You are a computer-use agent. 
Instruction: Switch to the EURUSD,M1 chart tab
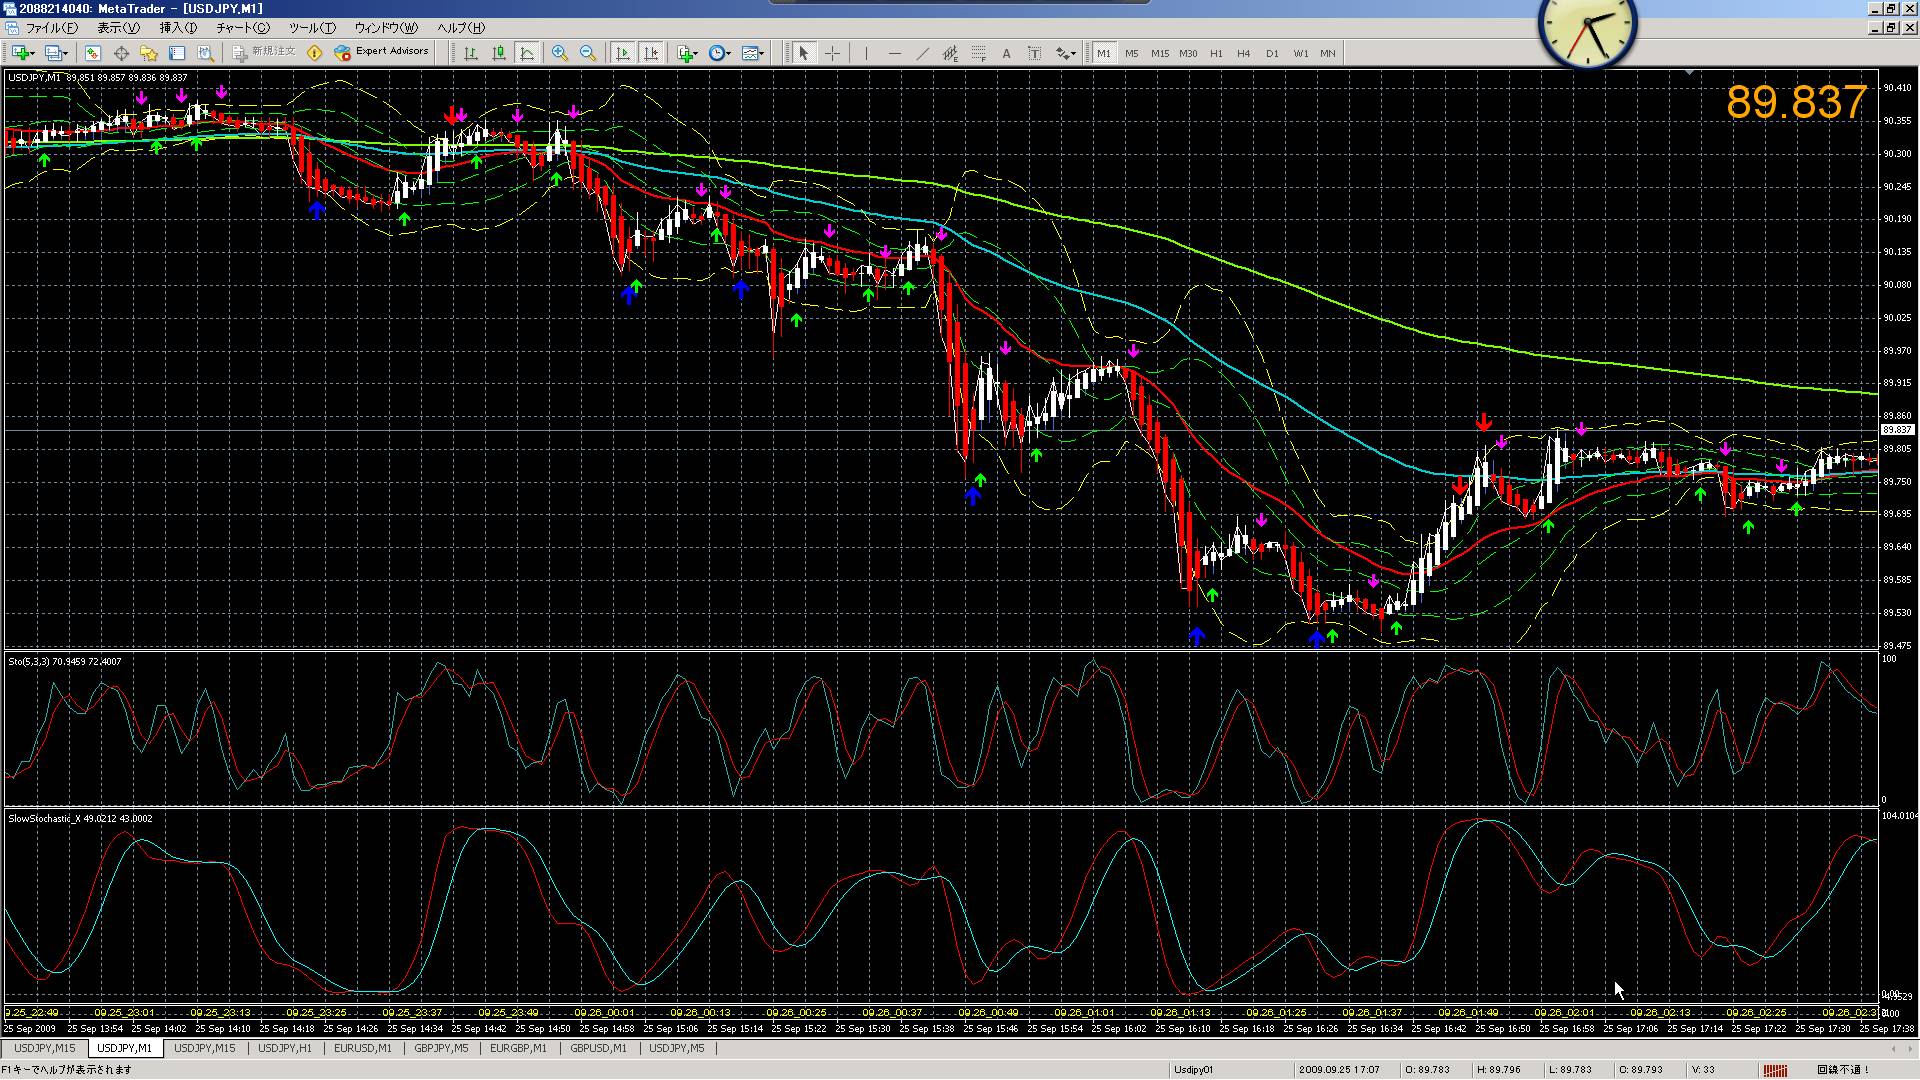tap(362, 1048)
